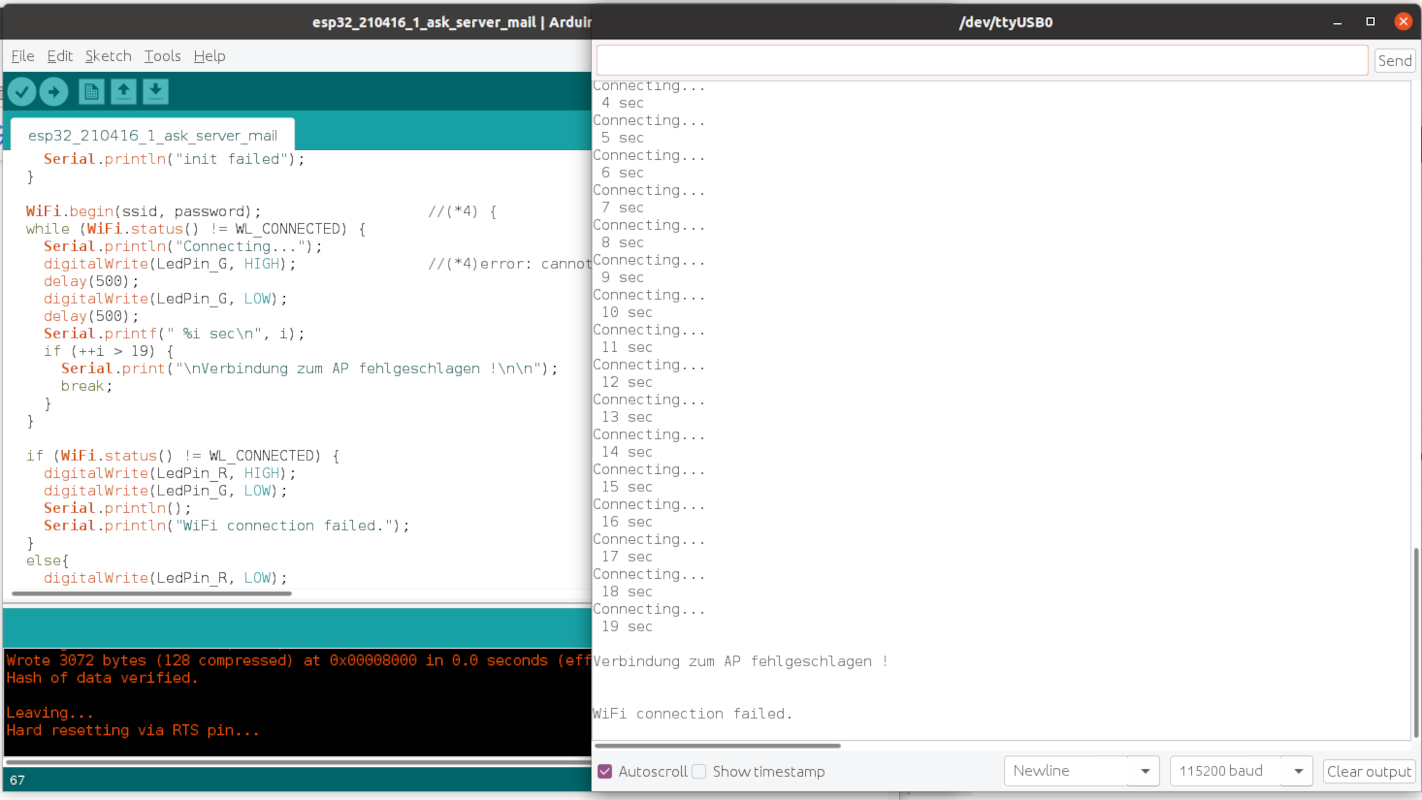Viewport: 1422px width, 800px height.
Task: Click the line number 67 in status bar
Action: [17, 780]
